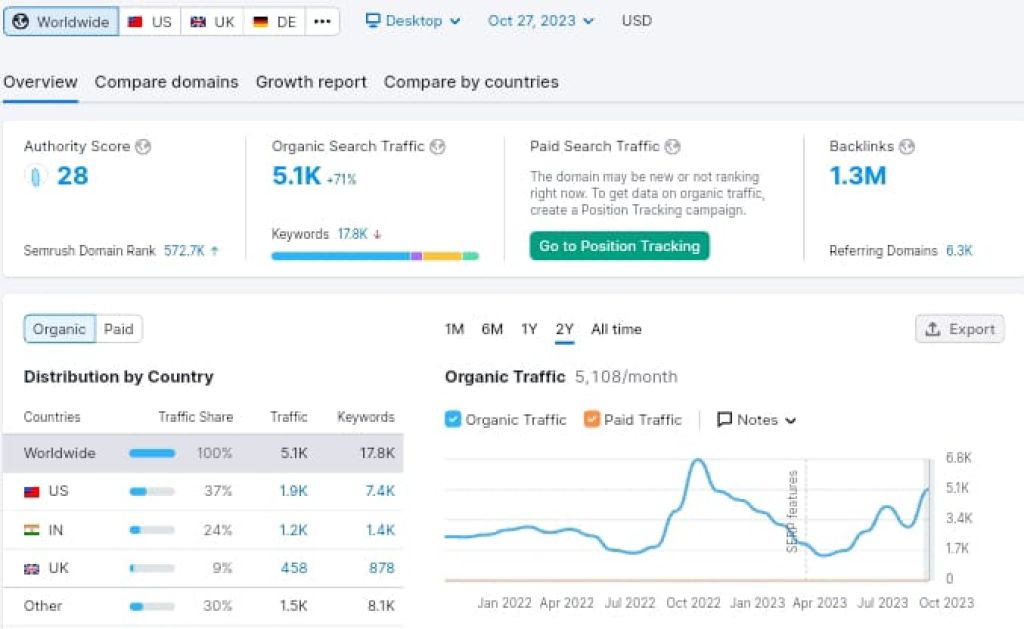Select All time range
Image resolution: width=1024 pixels, height=629 pixels.
[x=616, y=329]
